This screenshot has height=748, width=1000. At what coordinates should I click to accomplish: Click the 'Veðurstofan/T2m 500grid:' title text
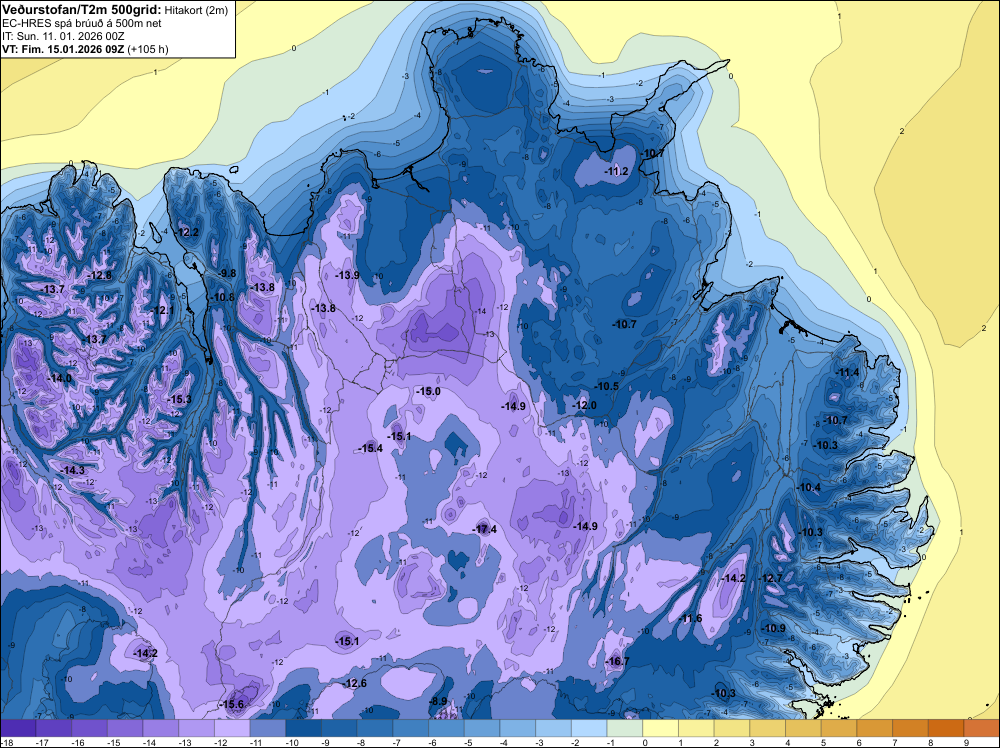coord(80,10)
